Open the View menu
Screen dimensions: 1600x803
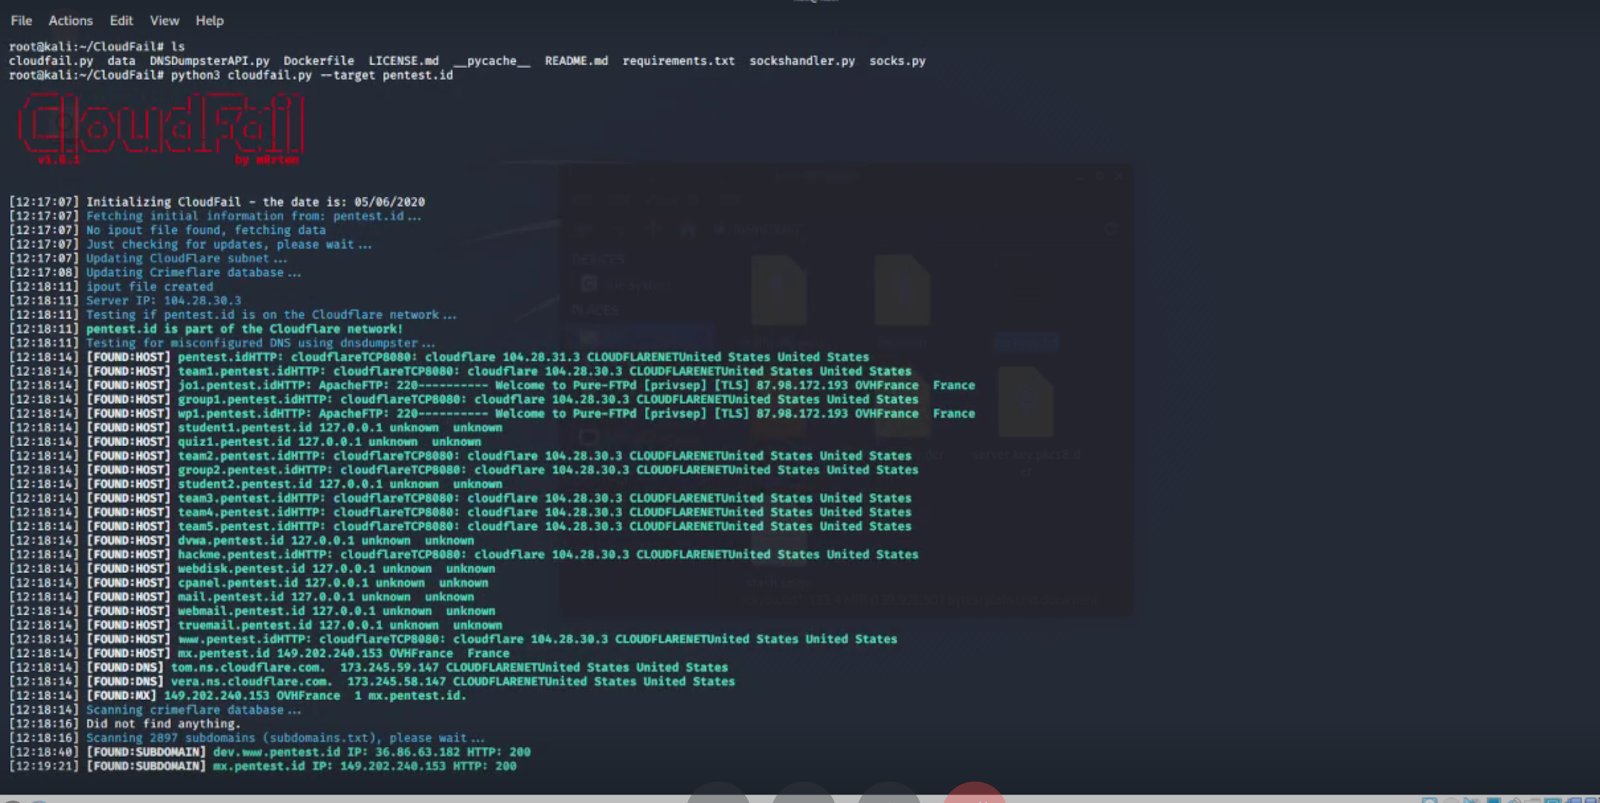click(x=164, y=20)
